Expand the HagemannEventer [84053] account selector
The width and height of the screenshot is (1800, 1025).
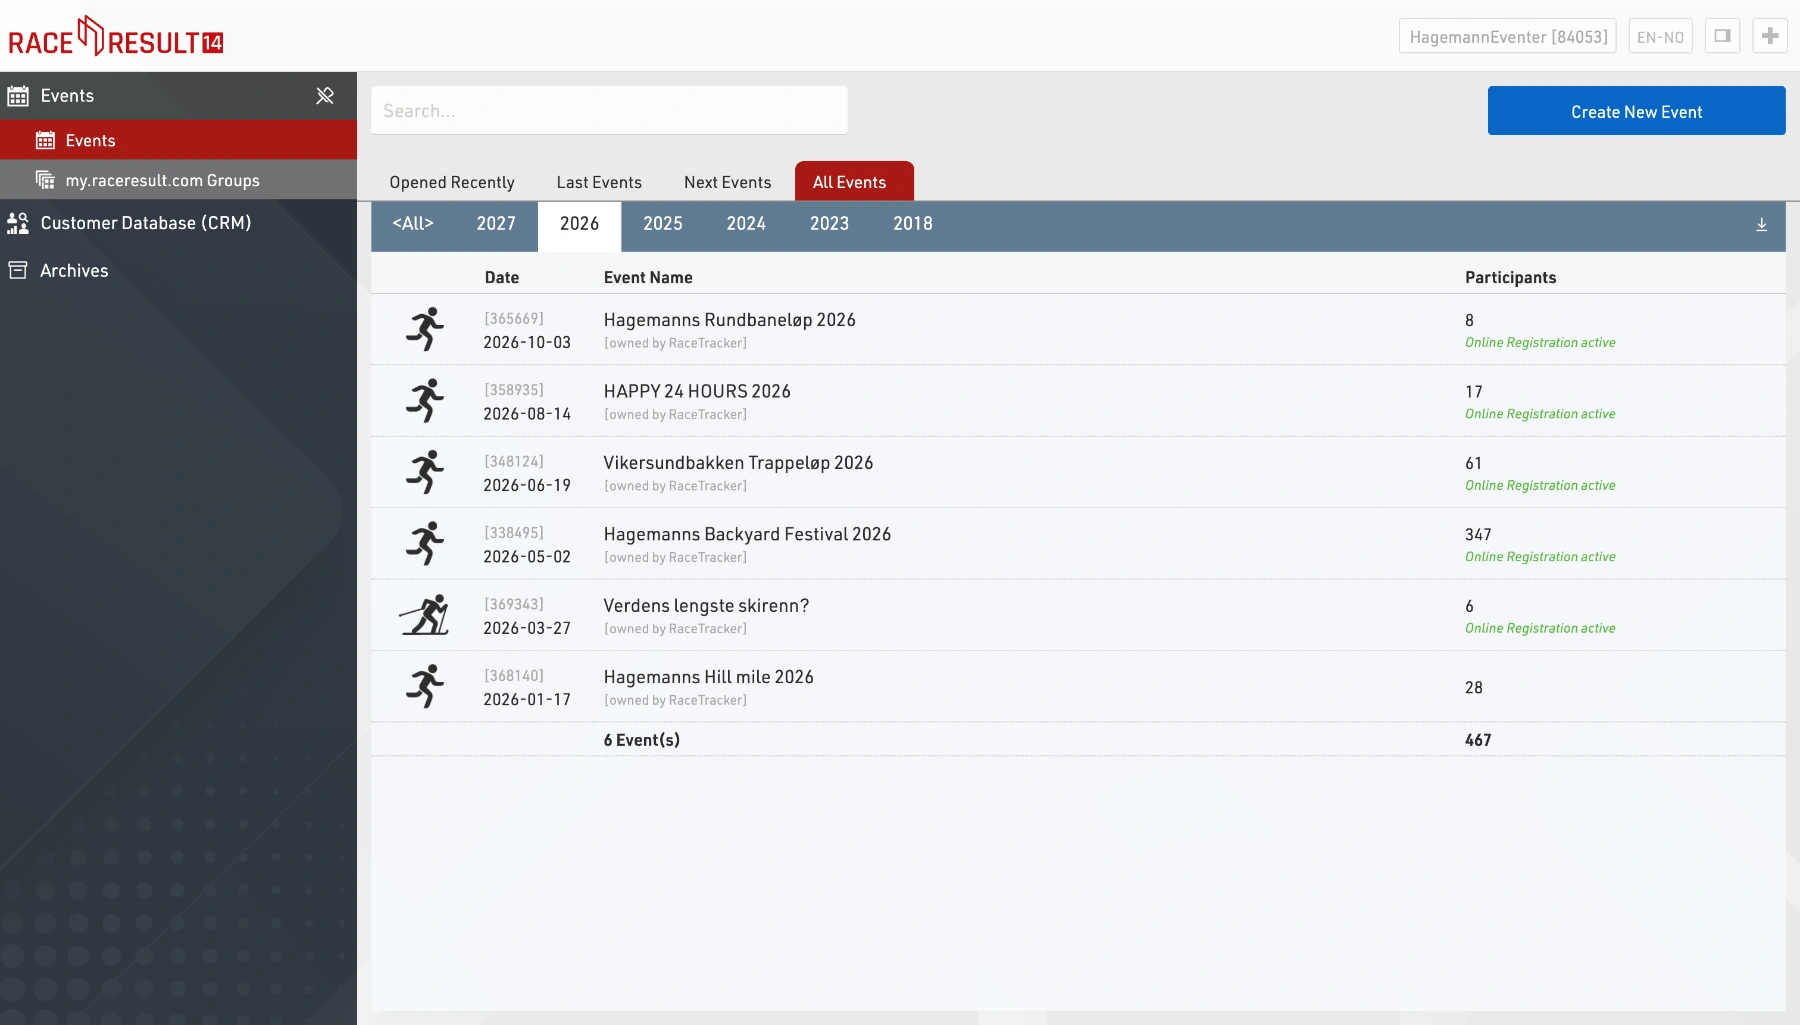[1507, 35]
